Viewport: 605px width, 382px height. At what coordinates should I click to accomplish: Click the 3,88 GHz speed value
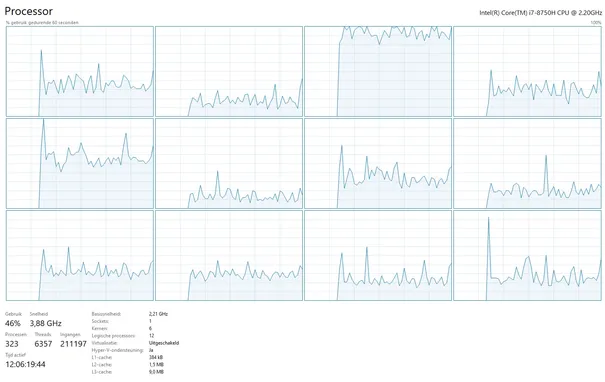[x=46, y=323]
